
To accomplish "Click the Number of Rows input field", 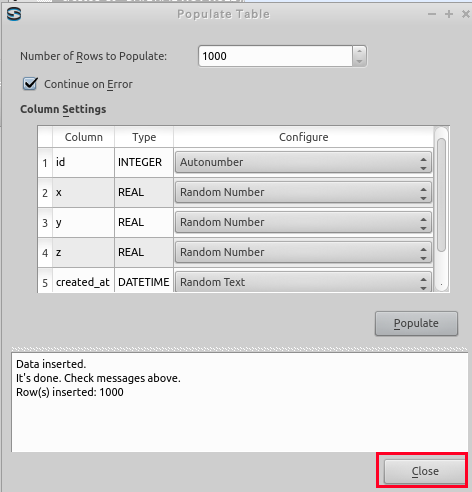I will [275, 56].
